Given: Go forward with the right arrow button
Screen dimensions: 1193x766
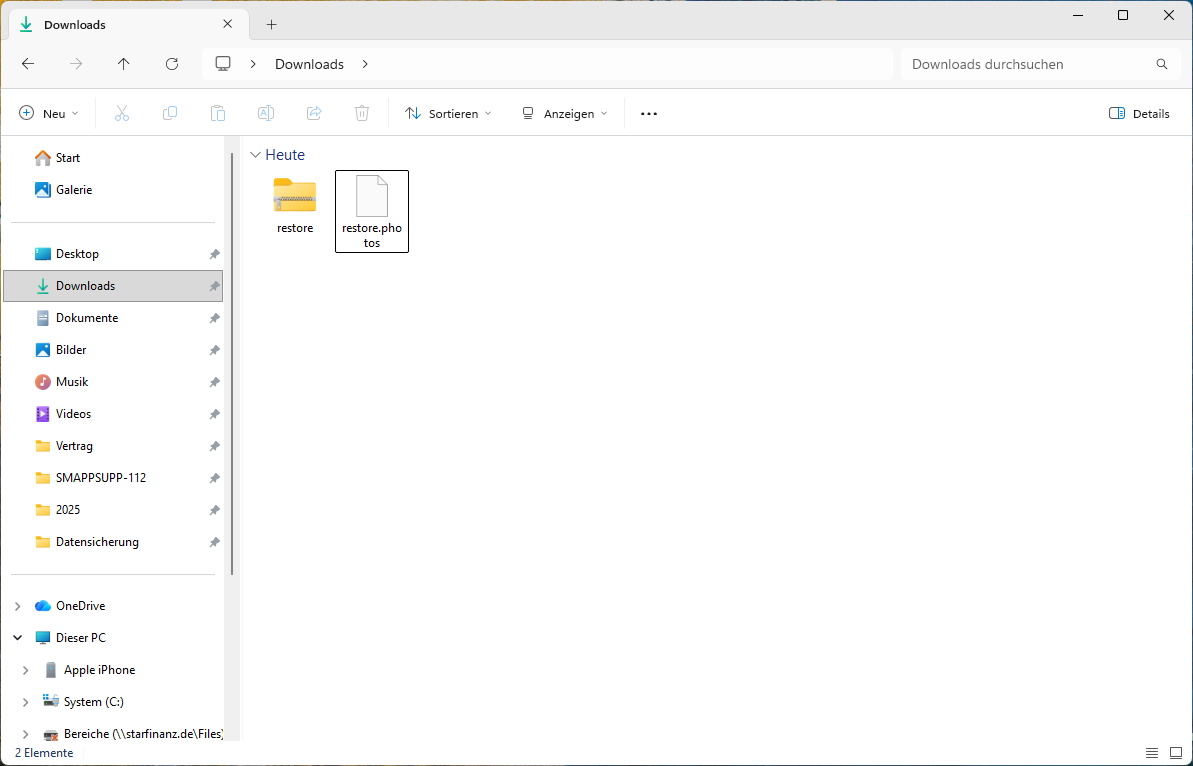Looking at the screenshot, I should coord(76,64).
